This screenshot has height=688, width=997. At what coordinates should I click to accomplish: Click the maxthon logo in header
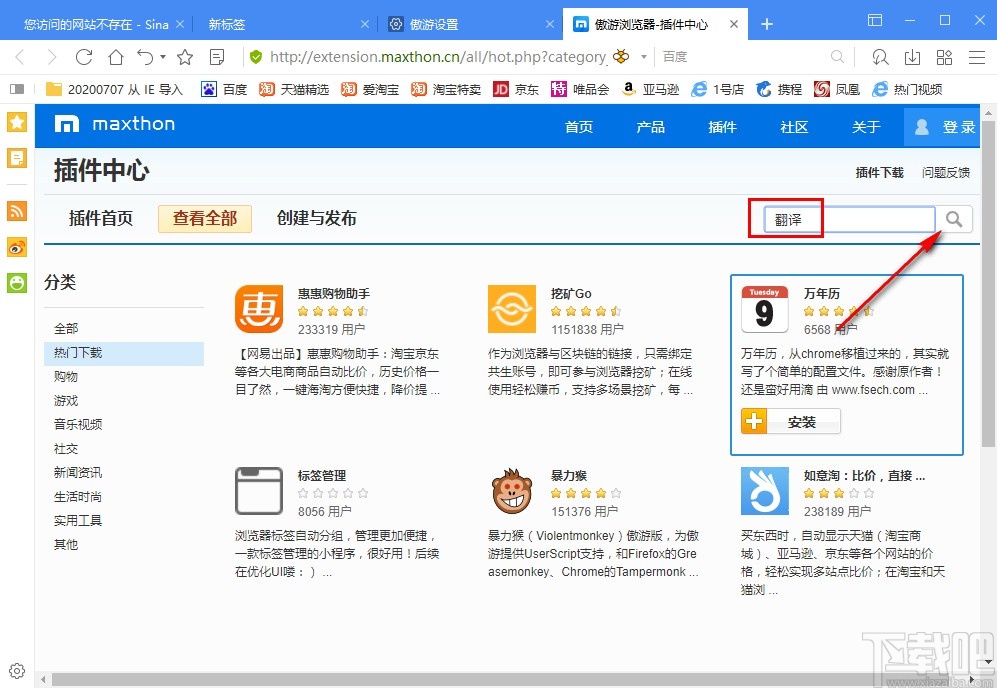[114, 124]
